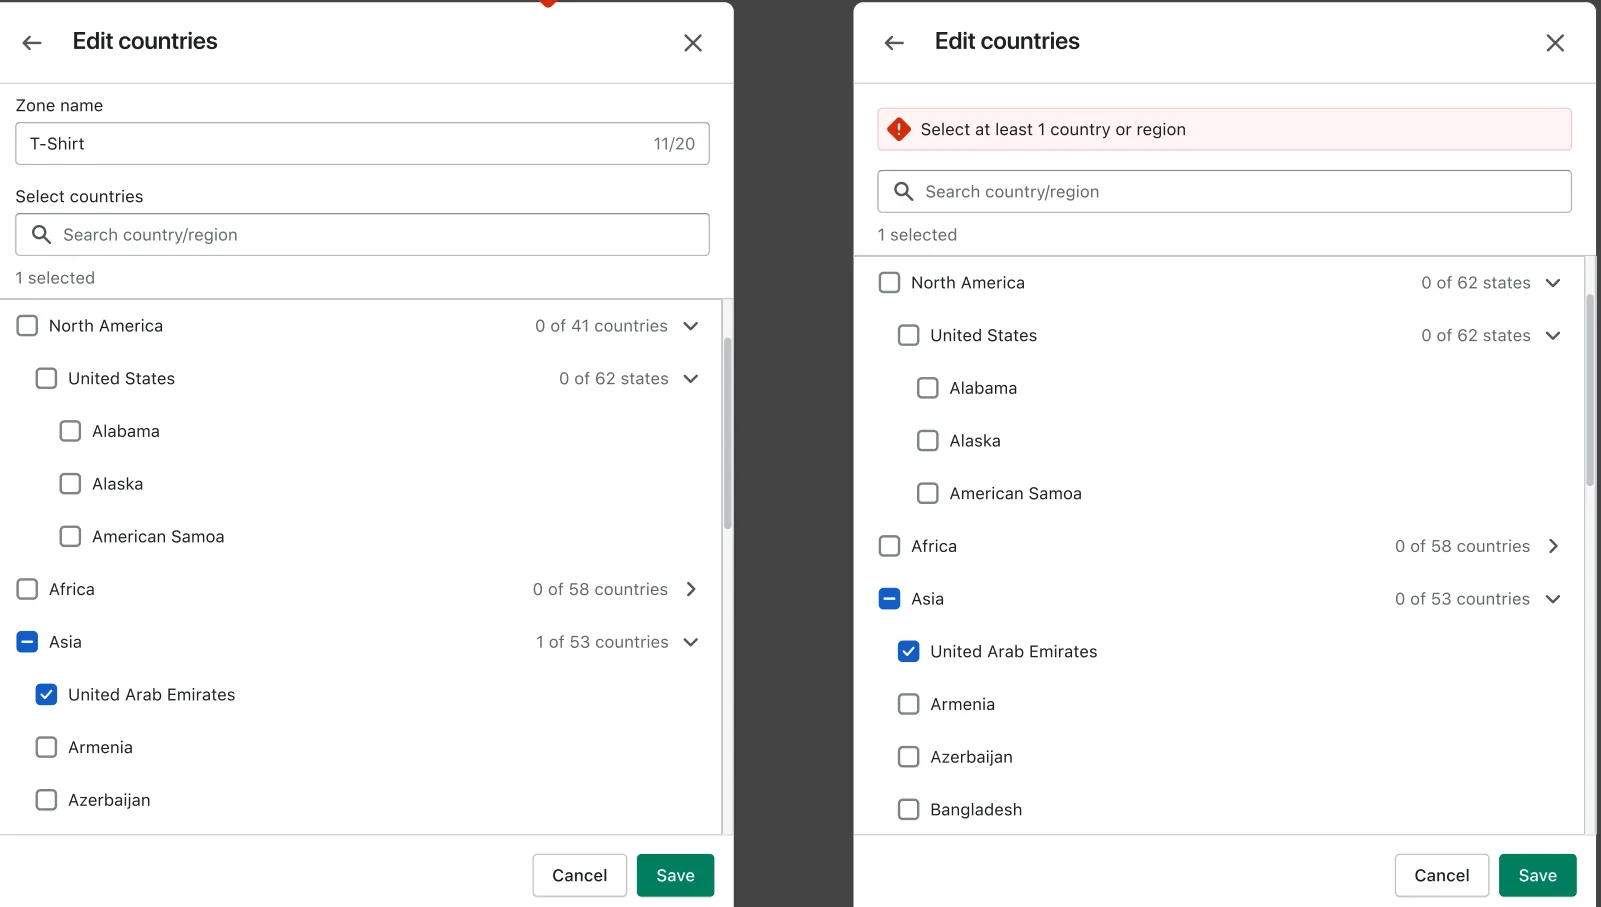Check Azerbaijan in right panel

[908, 757]
